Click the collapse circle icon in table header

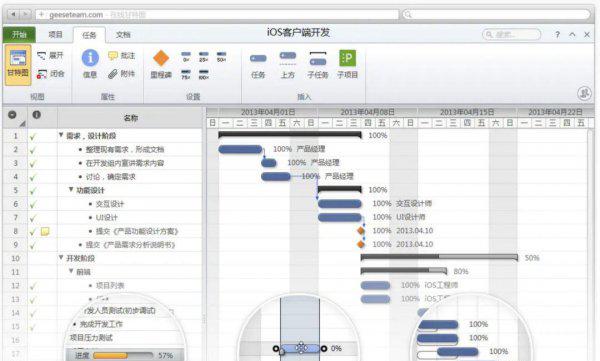(12, 114)
